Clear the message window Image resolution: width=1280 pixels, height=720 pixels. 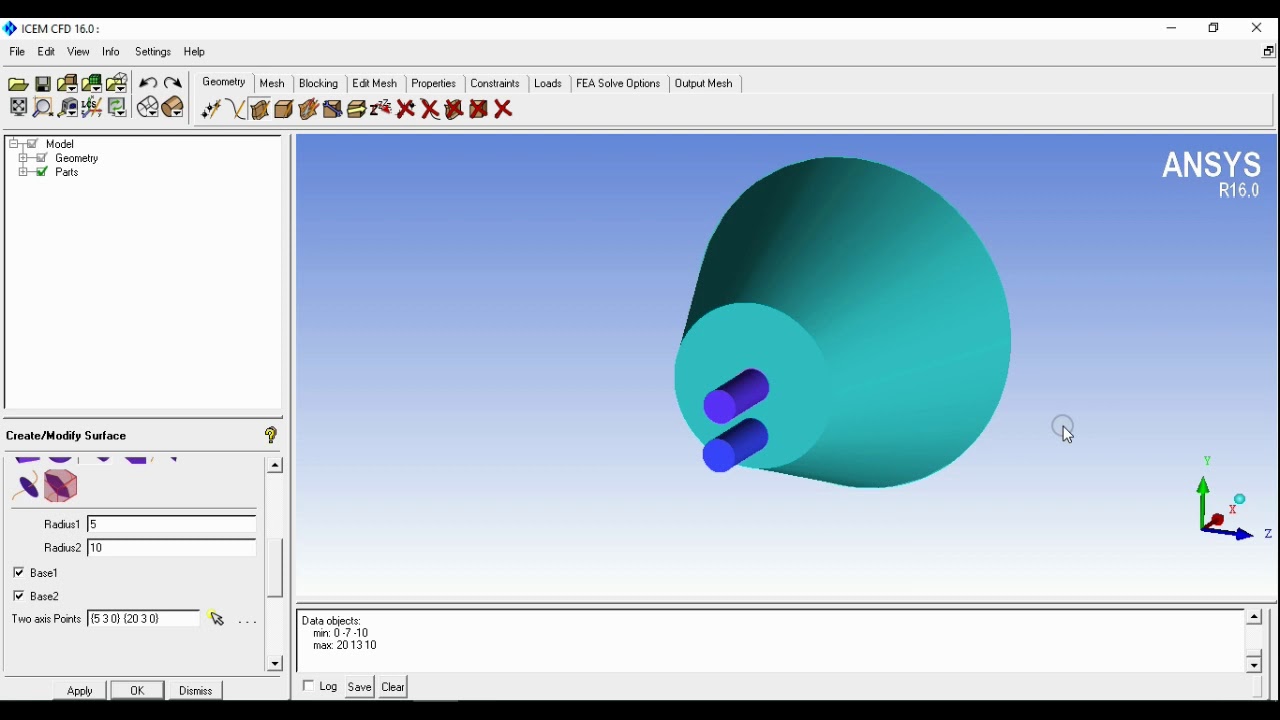(x=394, y=687)
